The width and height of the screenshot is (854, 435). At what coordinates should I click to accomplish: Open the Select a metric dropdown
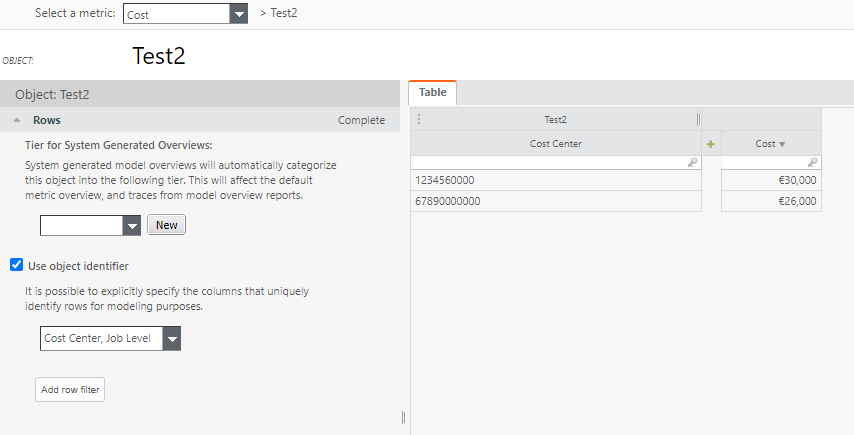click(238, 14)
